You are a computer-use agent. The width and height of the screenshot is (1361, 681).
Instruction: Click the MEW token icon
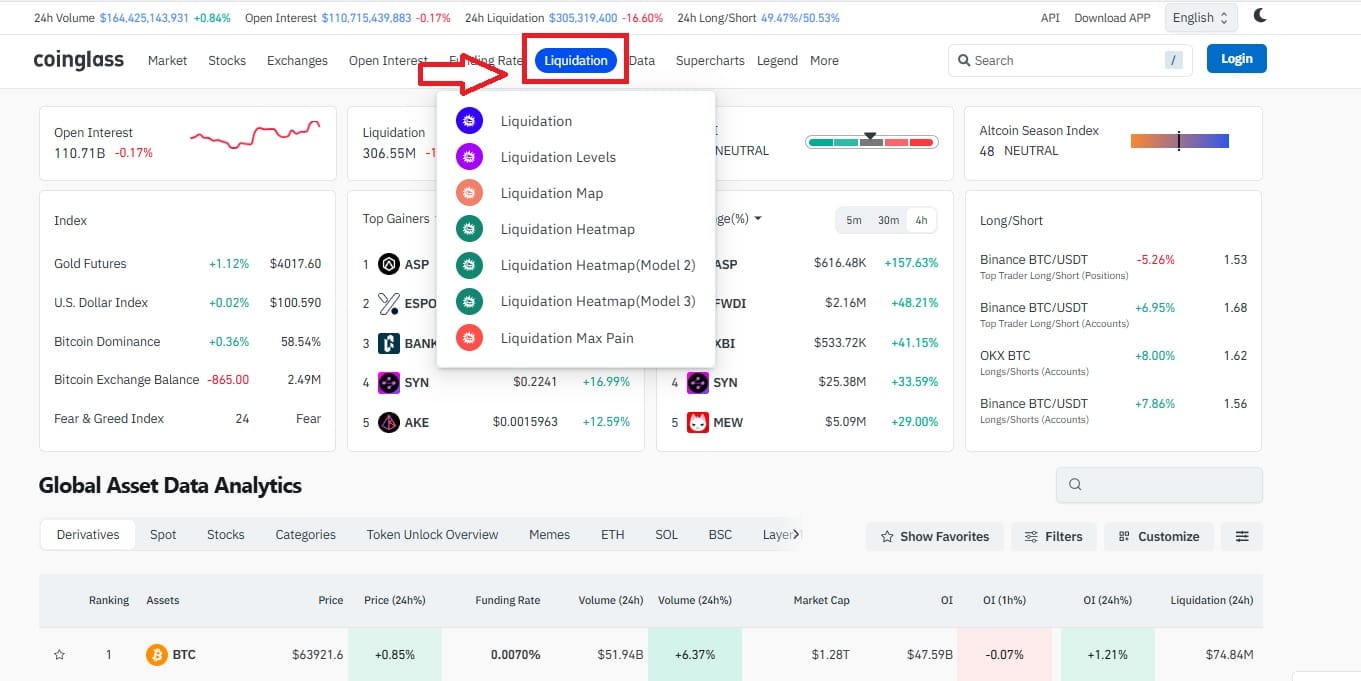[697, 422]
